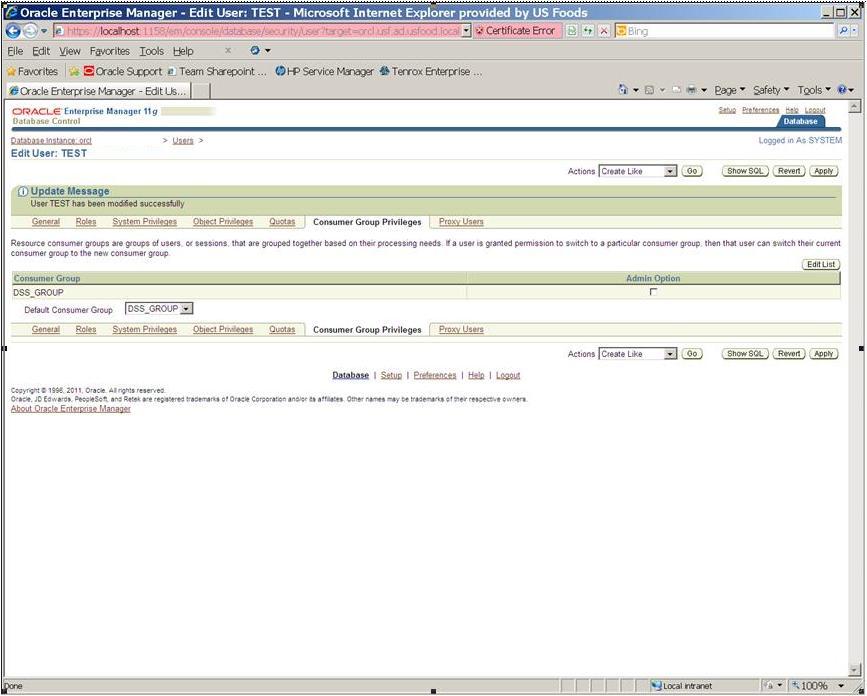Image resolution: width=867 pixels, height=696 pixels.
Task: Click the Favorites star button
Action: pos(32,71)
